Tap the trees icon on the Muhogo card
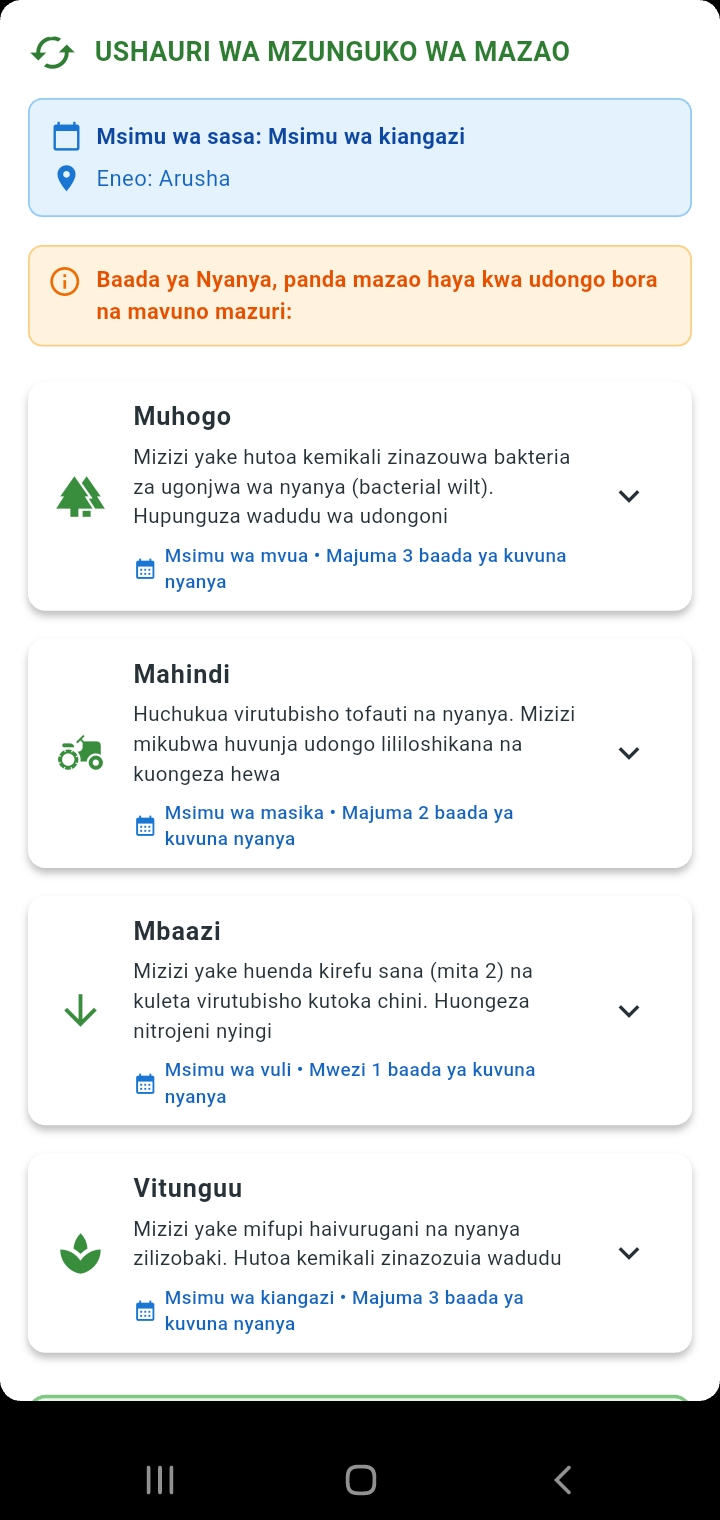 pyautogui.click(x=80, y=496)
